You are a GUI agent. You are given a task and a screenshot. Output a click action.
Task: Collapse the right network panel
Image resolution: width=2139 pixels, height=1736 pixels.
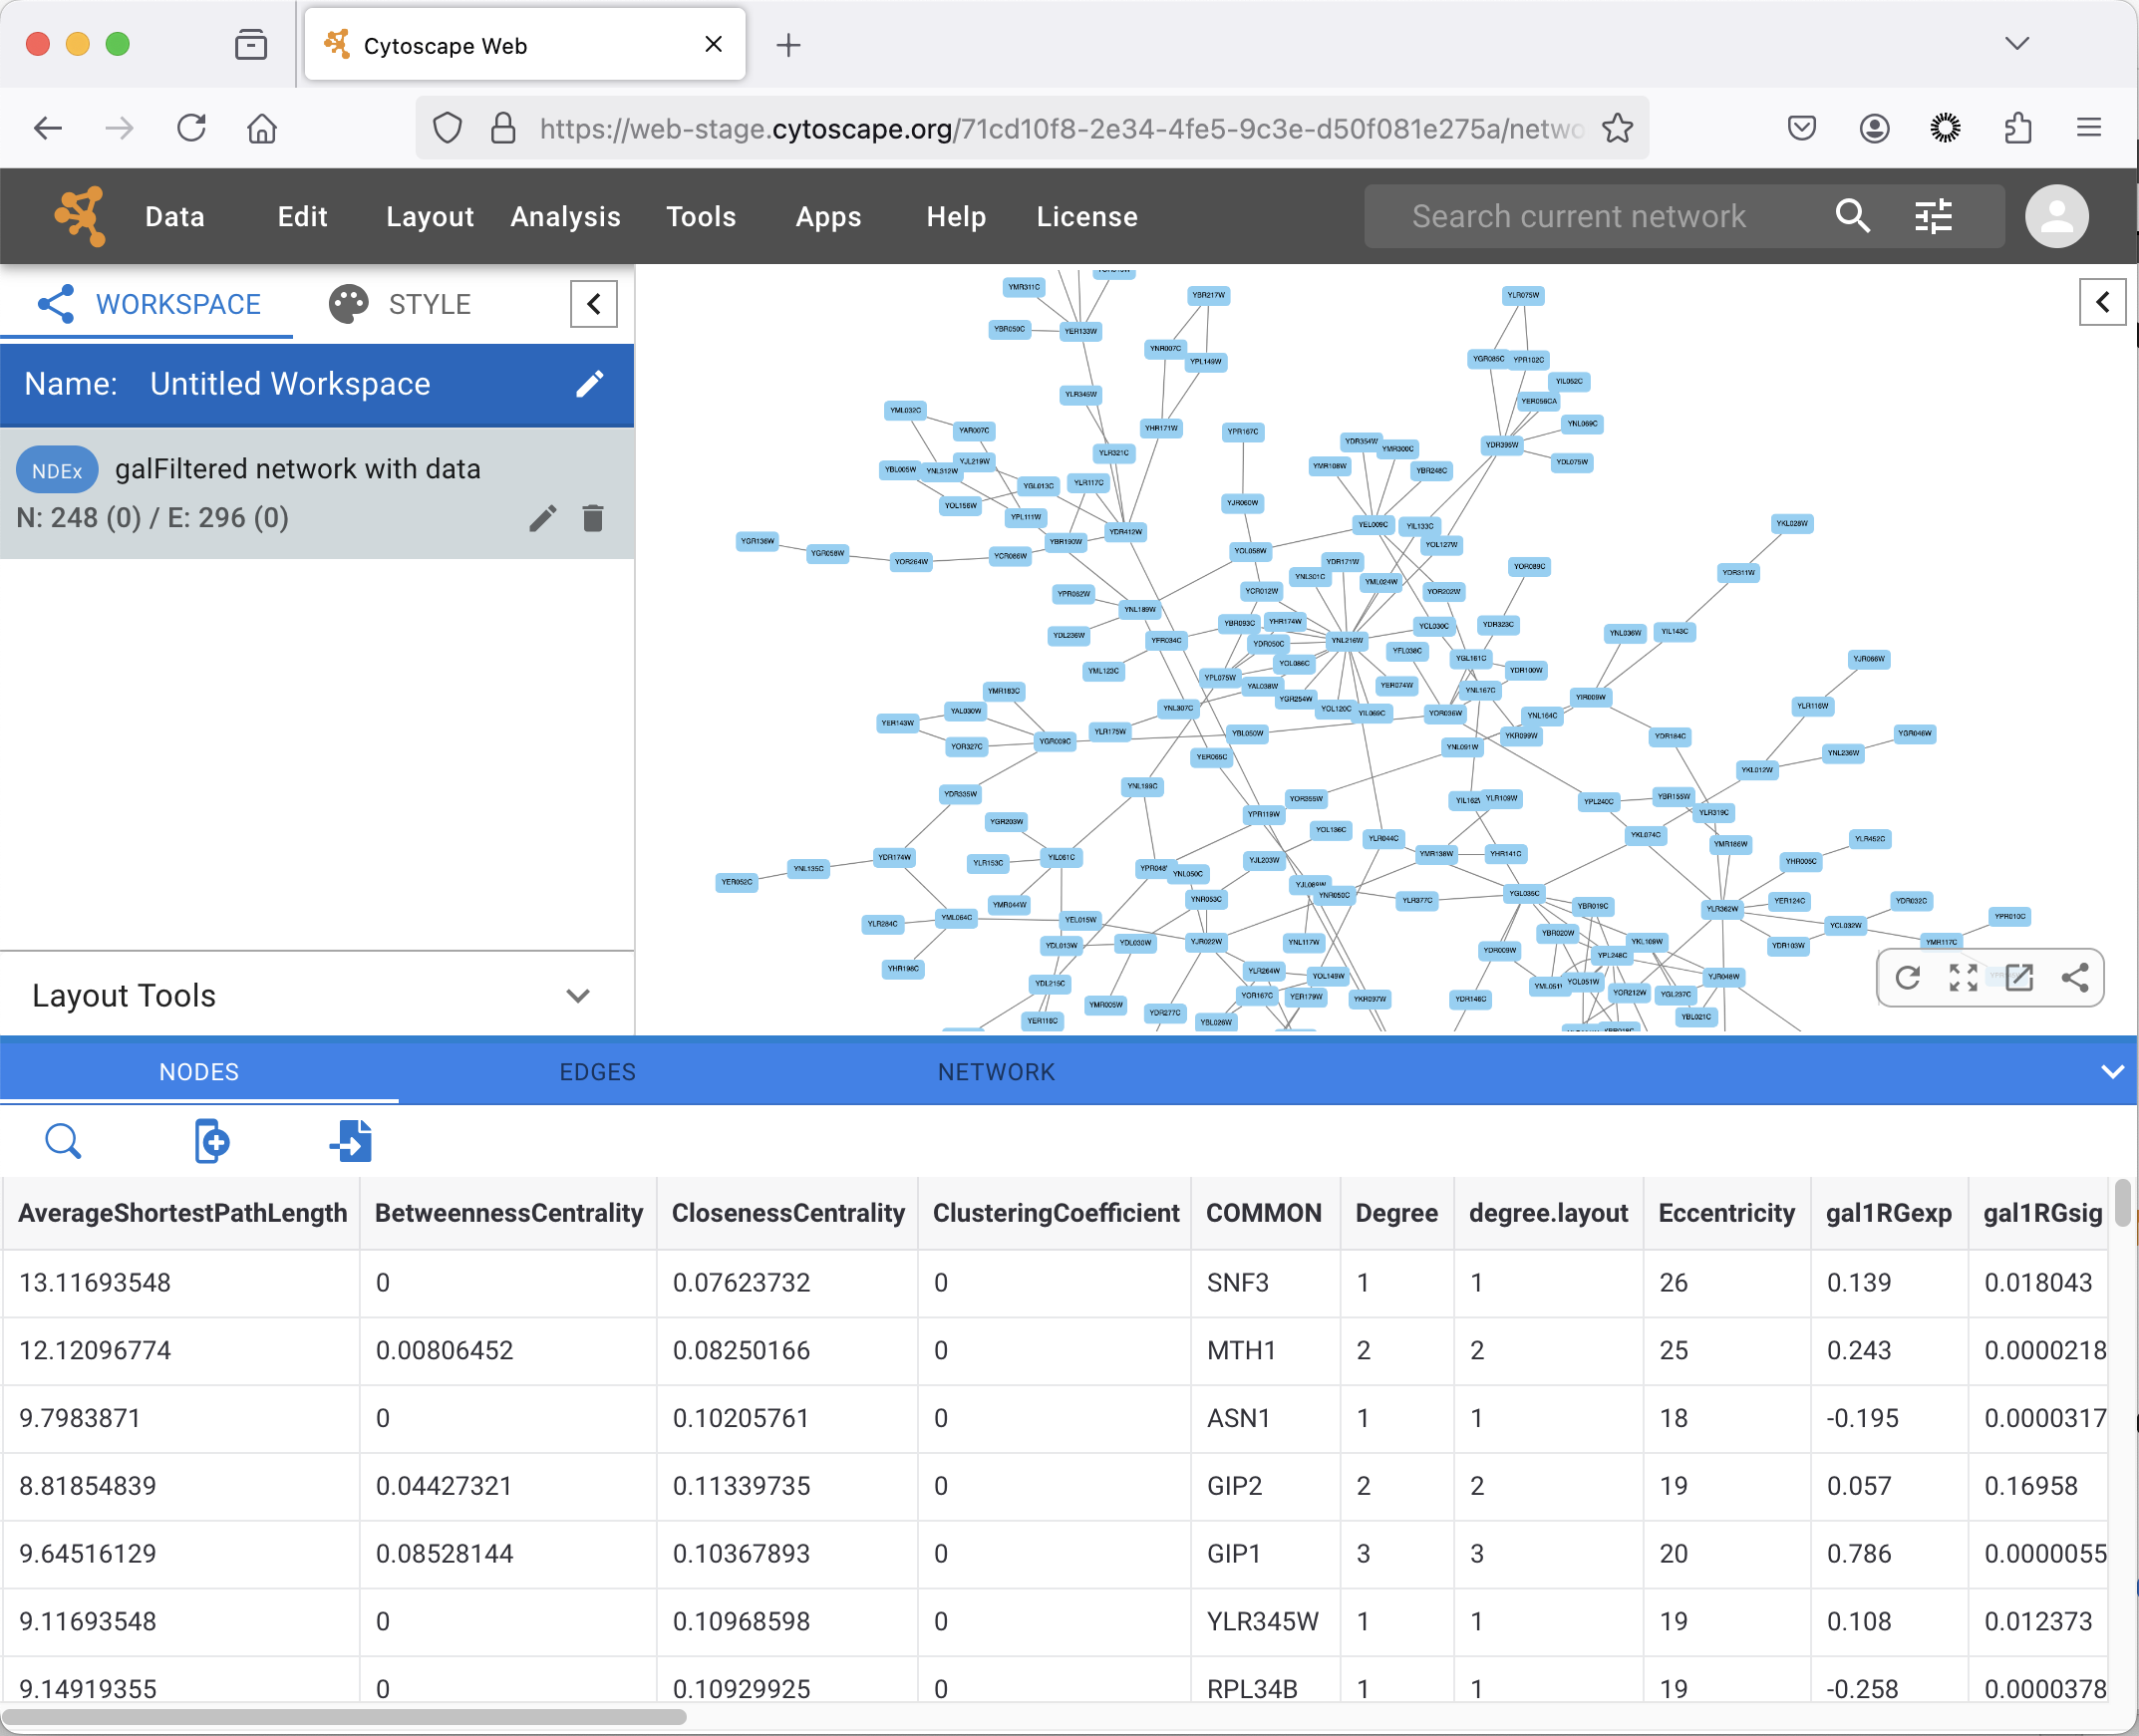[2103, 302]
